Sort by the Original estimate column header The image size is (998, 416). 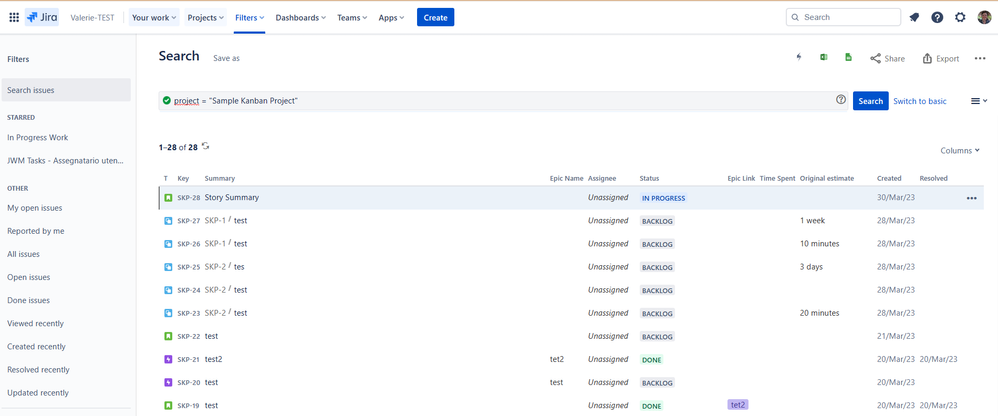pos(827,179)
